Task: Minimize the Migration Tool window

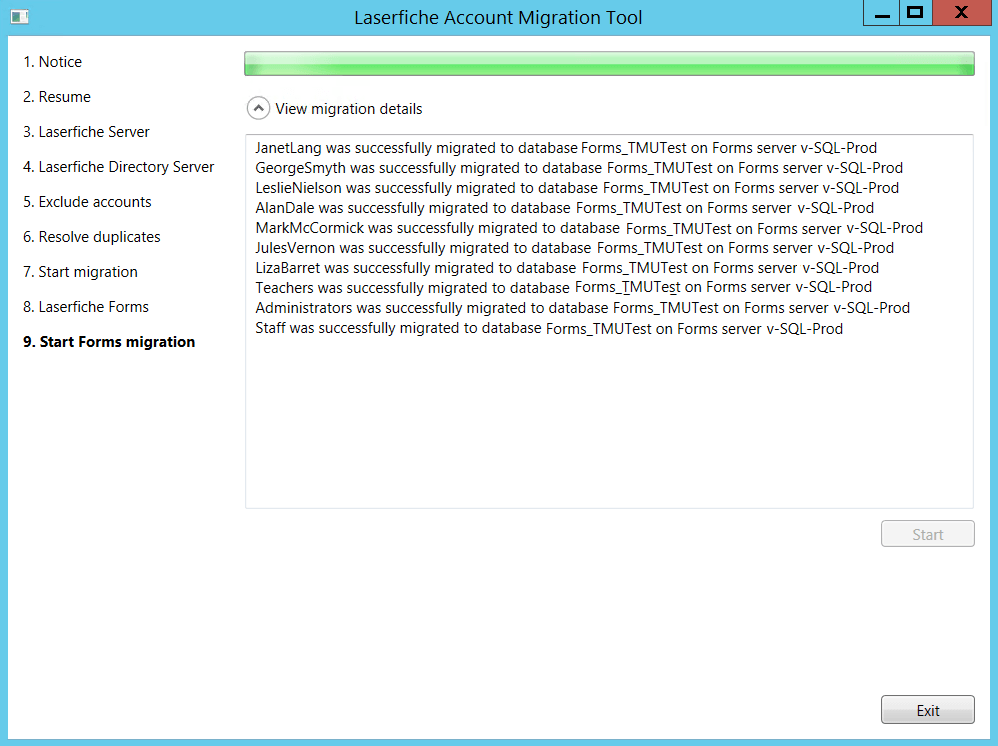Action: [x=882, y=13]
